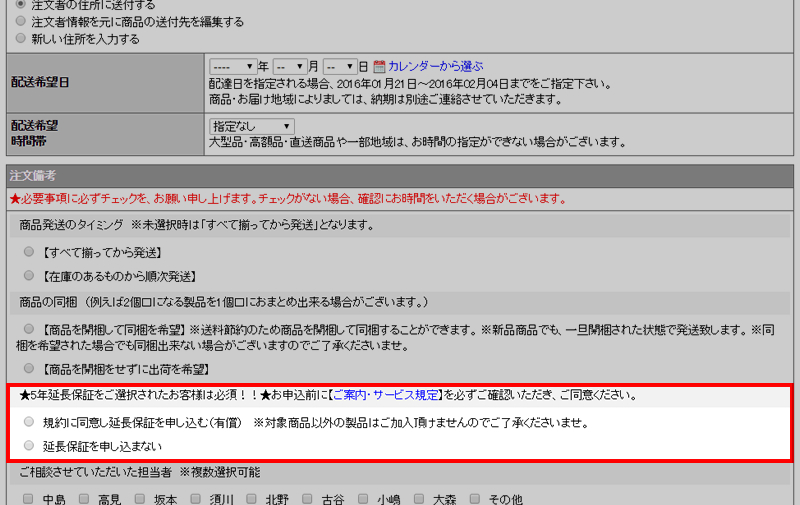Check the 中島 staff checkbox

click(x=29, y=498)
